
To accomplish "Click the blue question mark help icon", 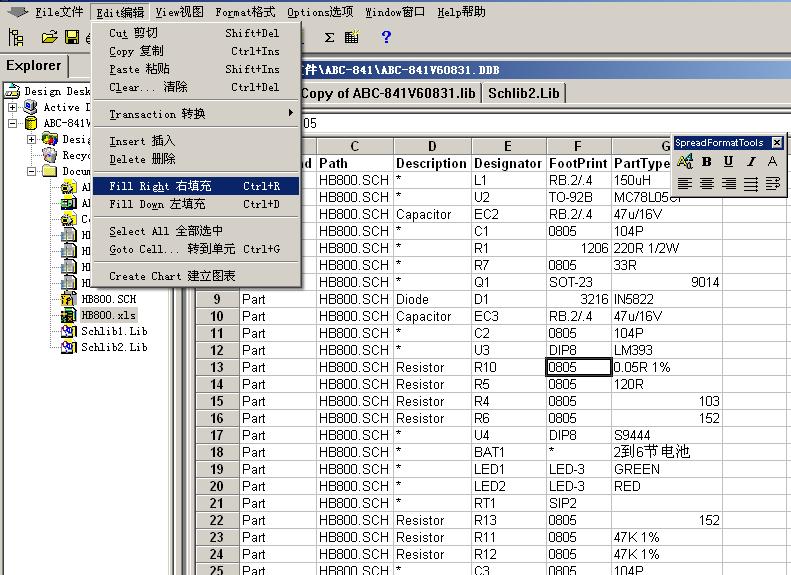I will pos(386,38).
